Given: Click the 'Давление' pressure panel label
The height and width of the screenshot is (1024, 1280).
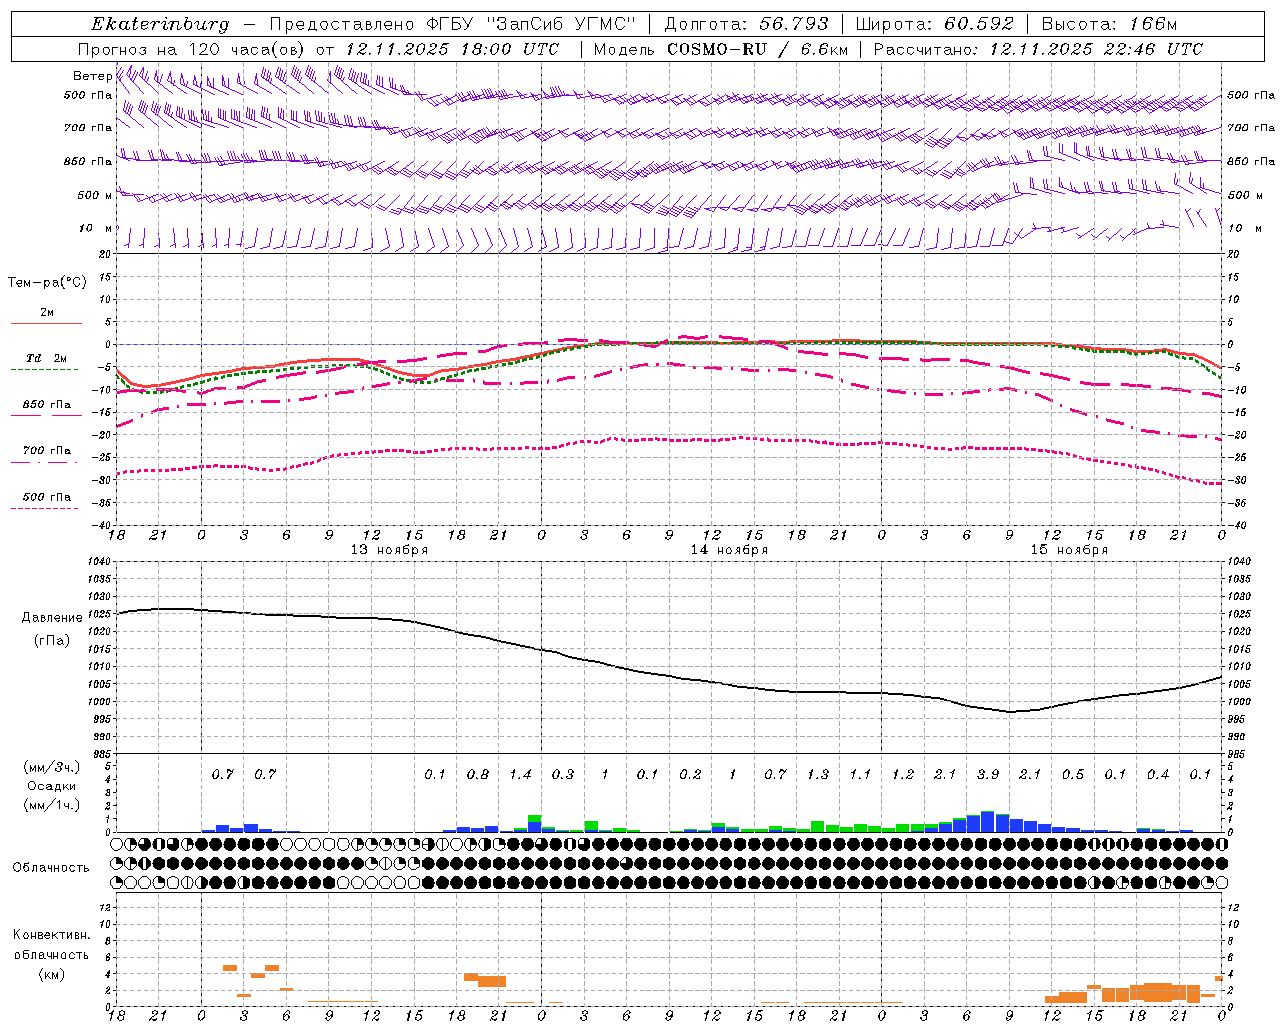Looking at the screenshot, I should pos(52,618).
